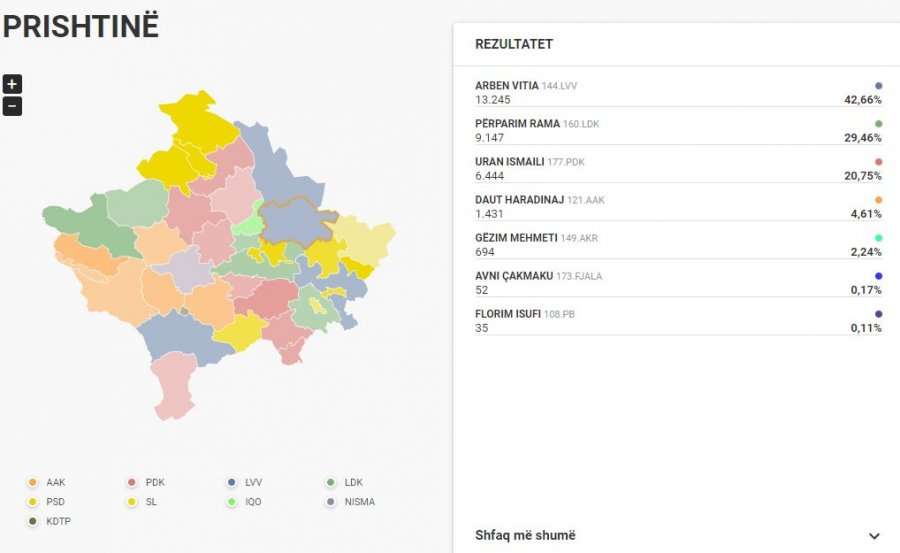Click the orange dot beside Daut Haradinaj

point(878,200)
